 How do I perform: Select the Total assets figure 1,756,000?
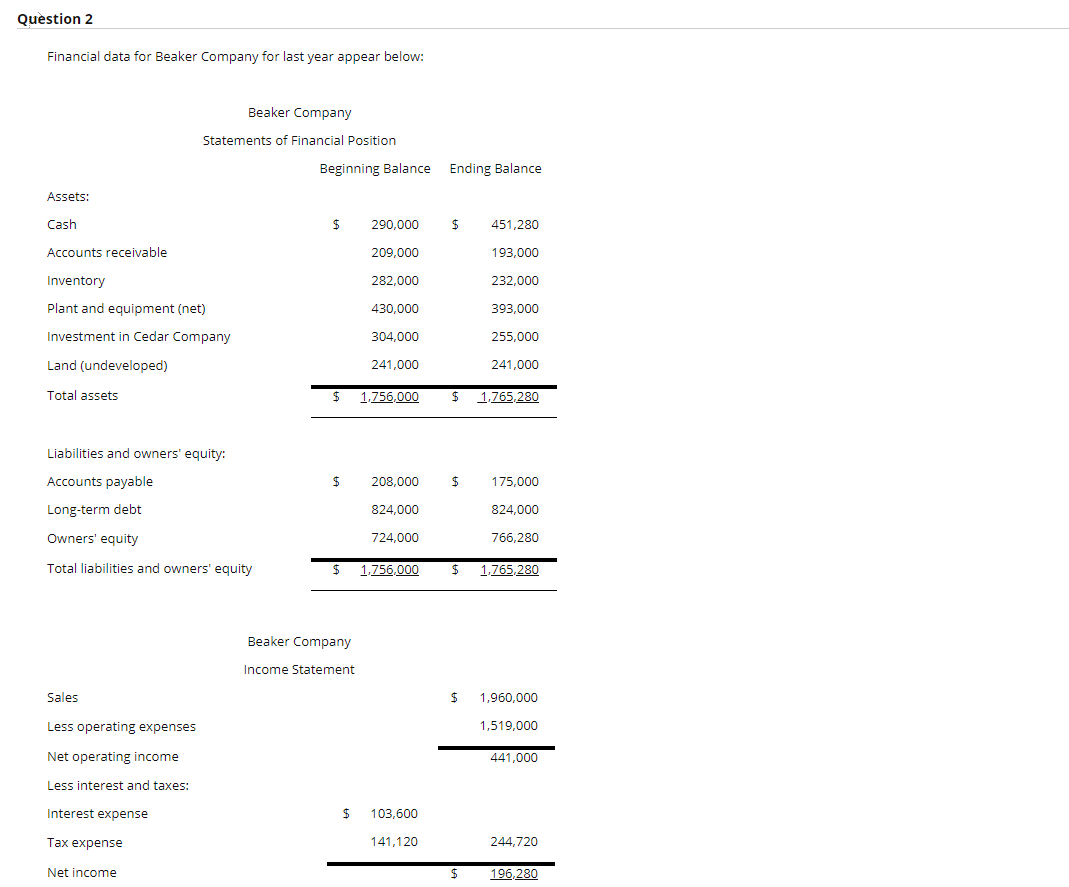(x=389, y=396)
